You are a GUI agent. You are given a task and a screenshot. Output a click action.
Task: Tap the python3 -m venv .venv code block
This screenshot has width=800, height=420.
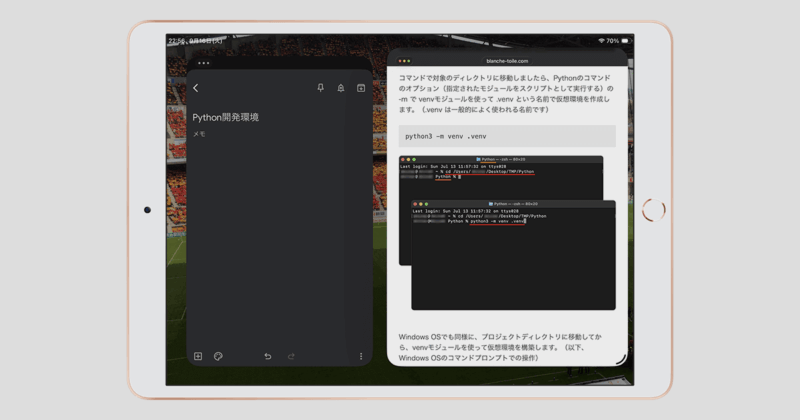[x=508, y=135]
